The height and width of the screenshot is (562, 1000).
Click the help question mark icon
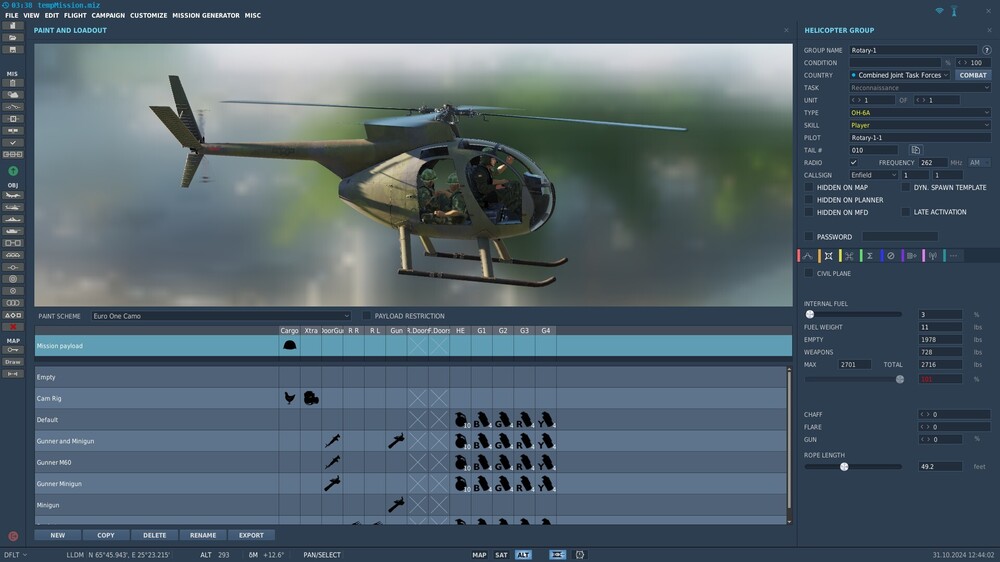[987, 50]
